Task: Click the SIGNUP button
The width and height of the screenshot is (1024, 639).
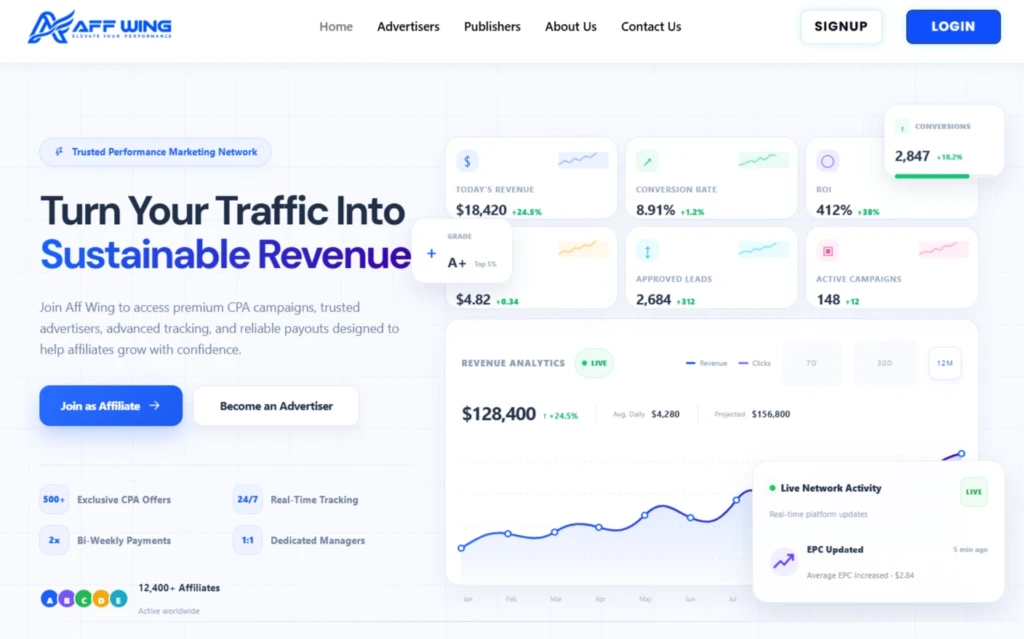Action: coord(841,27)
